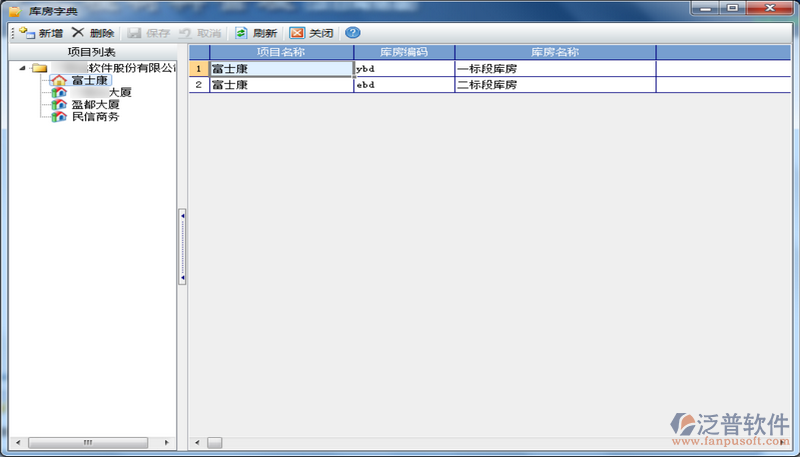
Task: Select the 民信商务 project tree item
Action: [x=95, y=117]
